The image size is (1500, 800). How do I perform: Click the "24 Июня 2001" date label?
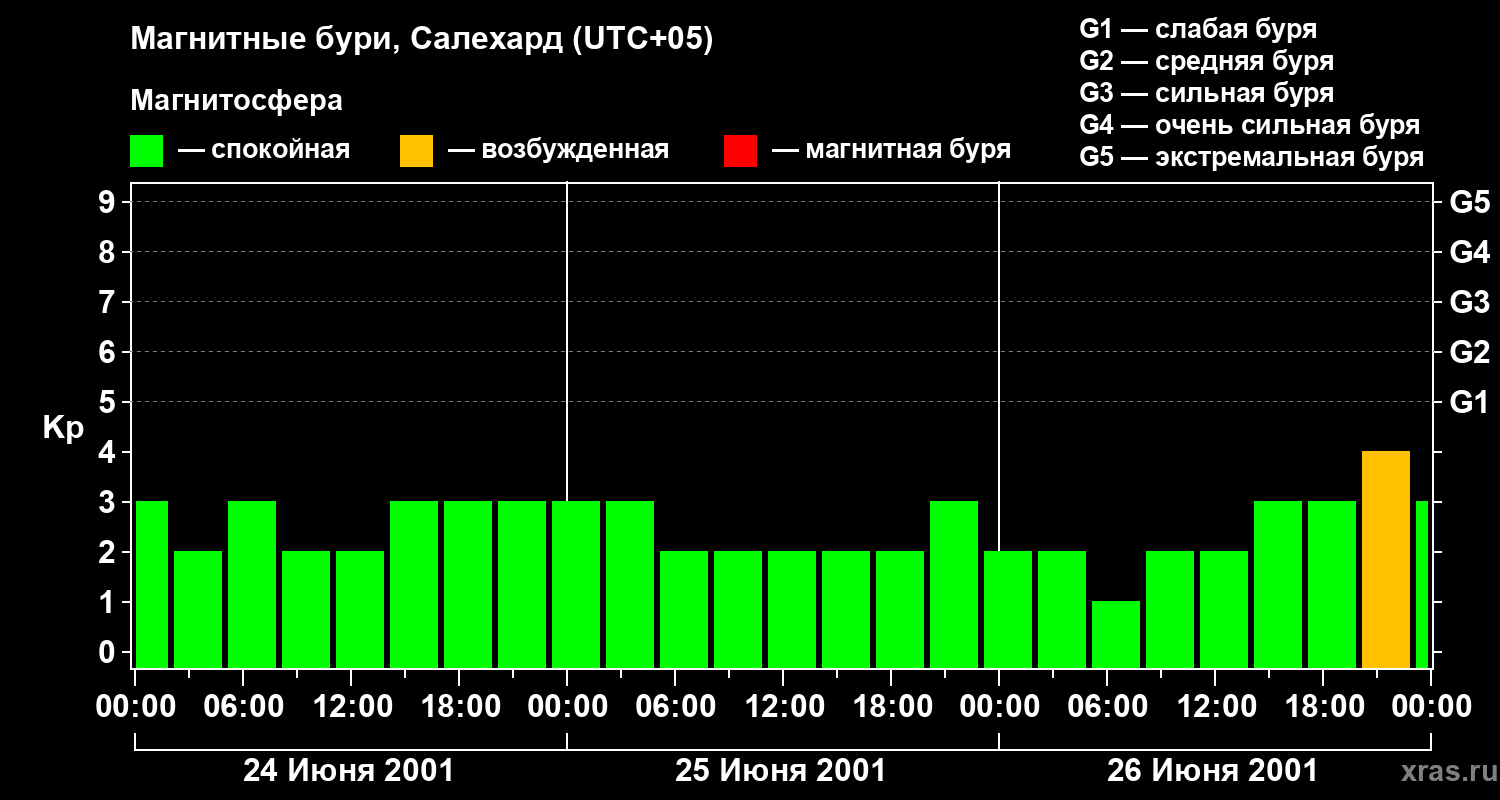349,771
